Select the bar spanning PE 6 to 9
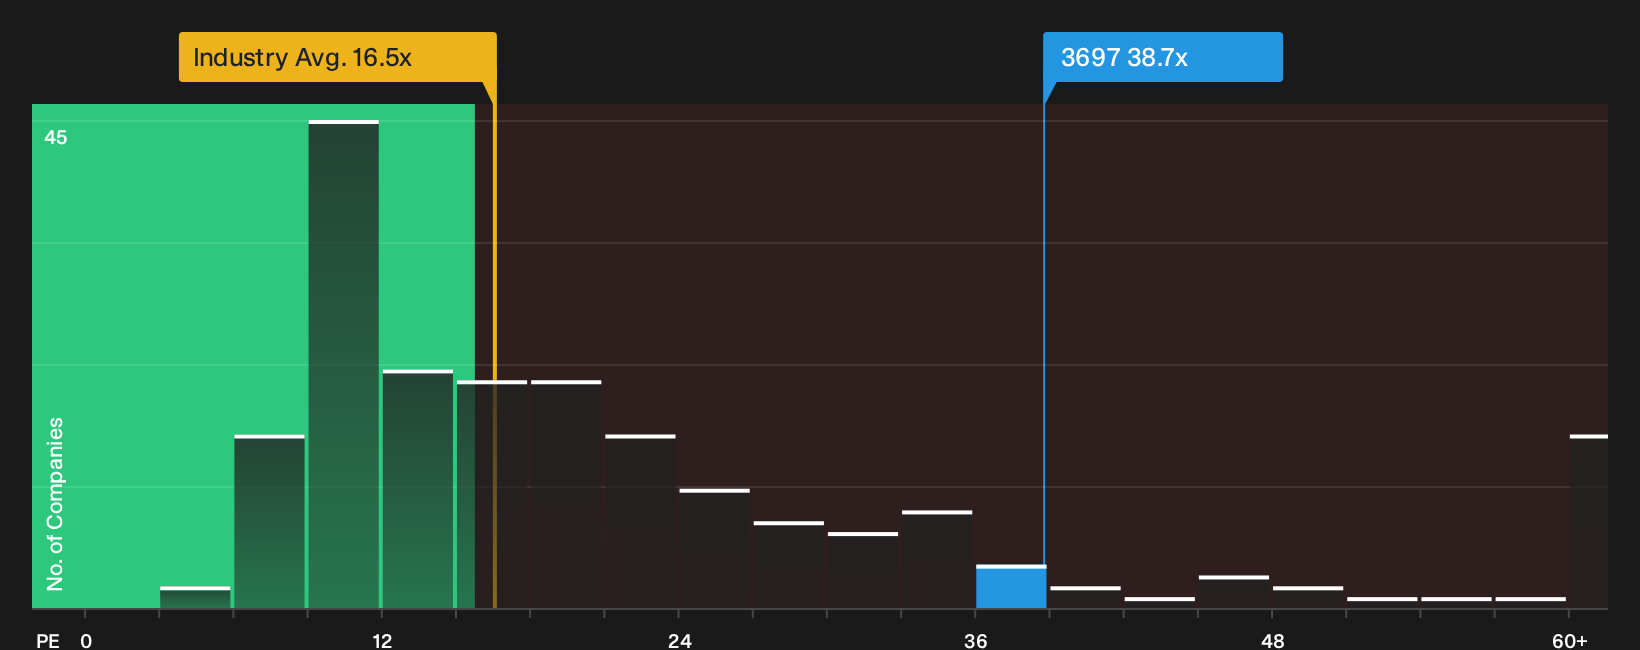The width and height of the screenshot is (1640, 650). point(269,521)
